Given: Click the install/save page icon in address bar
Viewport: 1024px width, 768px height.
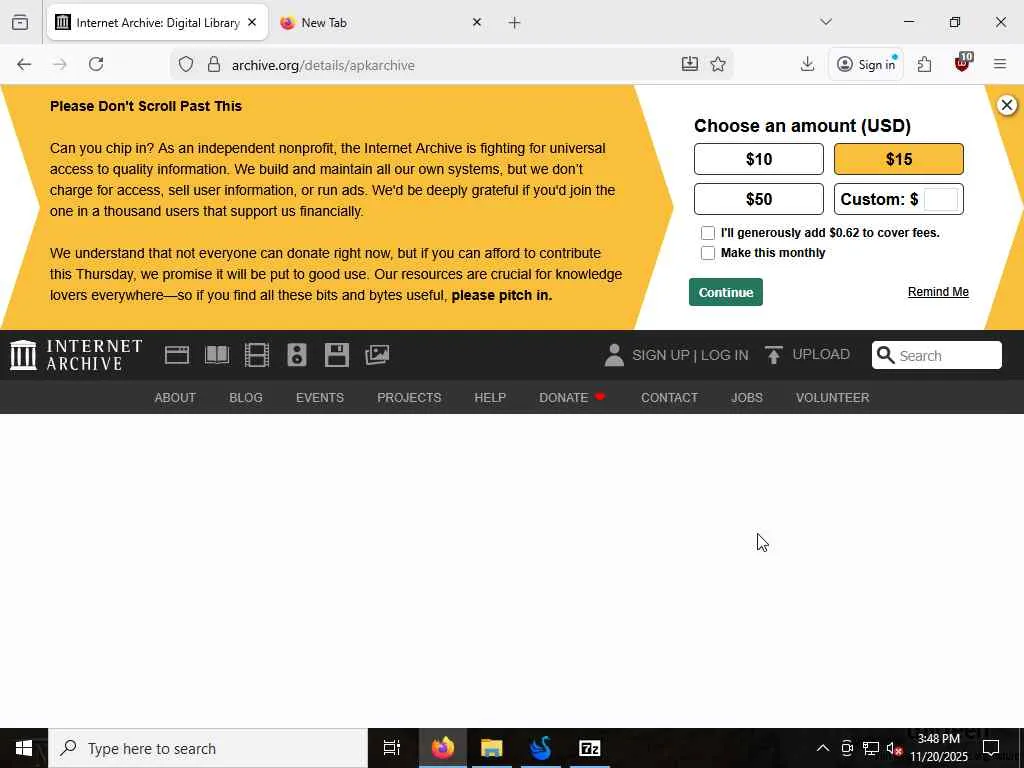Looking at the screenshot, I should click(x=690, y=65).
